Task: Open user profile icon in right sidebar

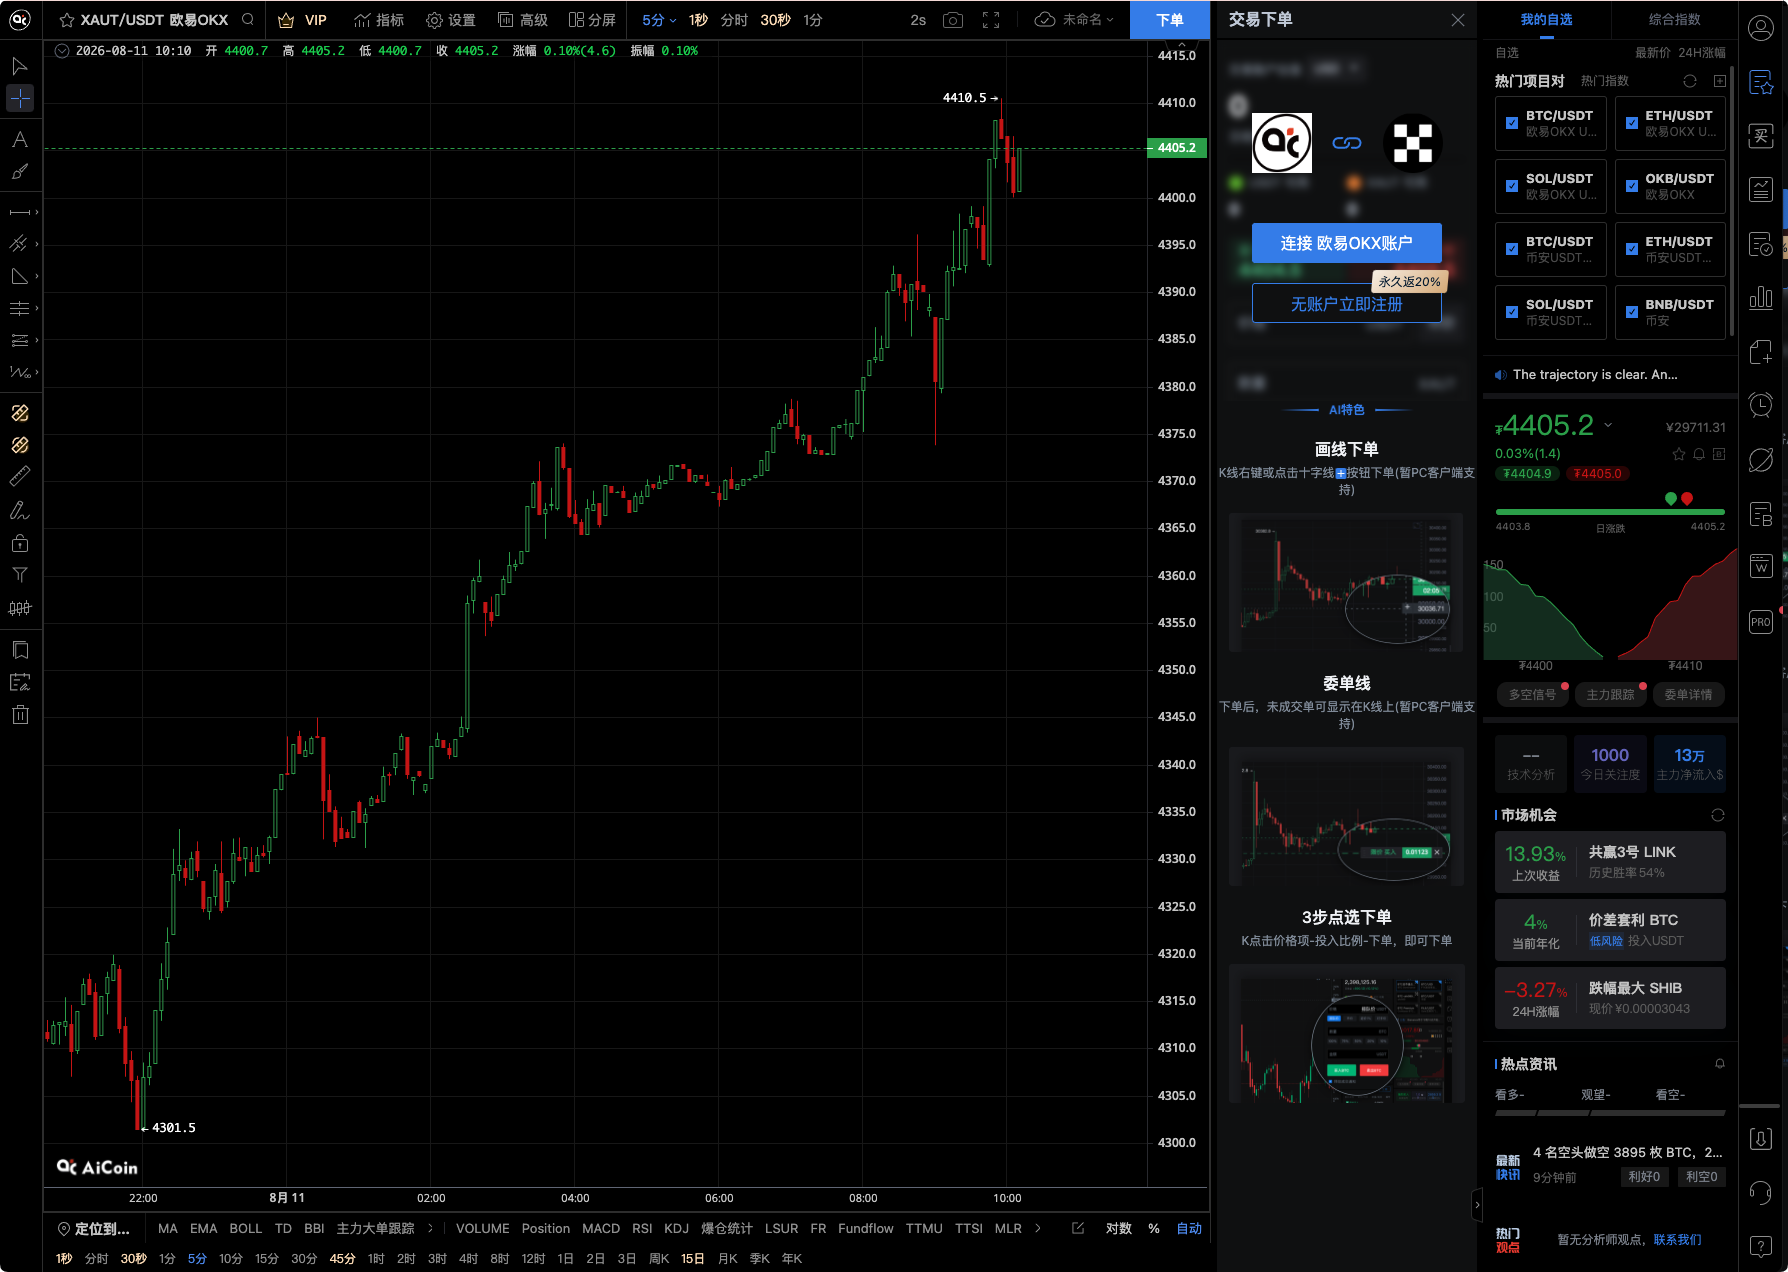Action: pos(1761,28)
